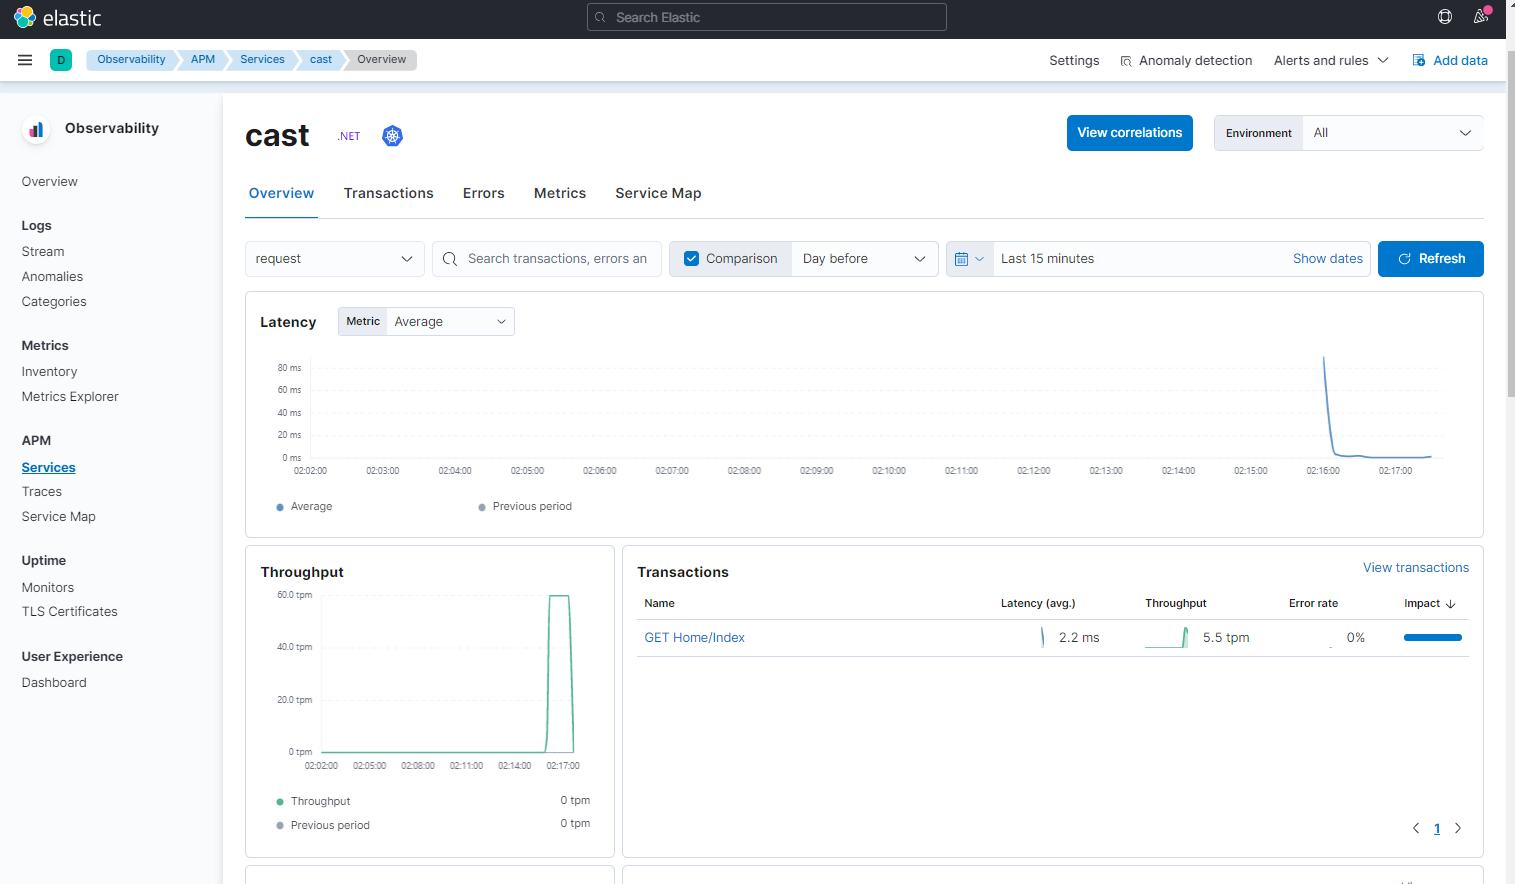Click the Services breadcrumb
Viewport: 1515px width, 884px height.
pyautogui.click(x=262, y=60)
